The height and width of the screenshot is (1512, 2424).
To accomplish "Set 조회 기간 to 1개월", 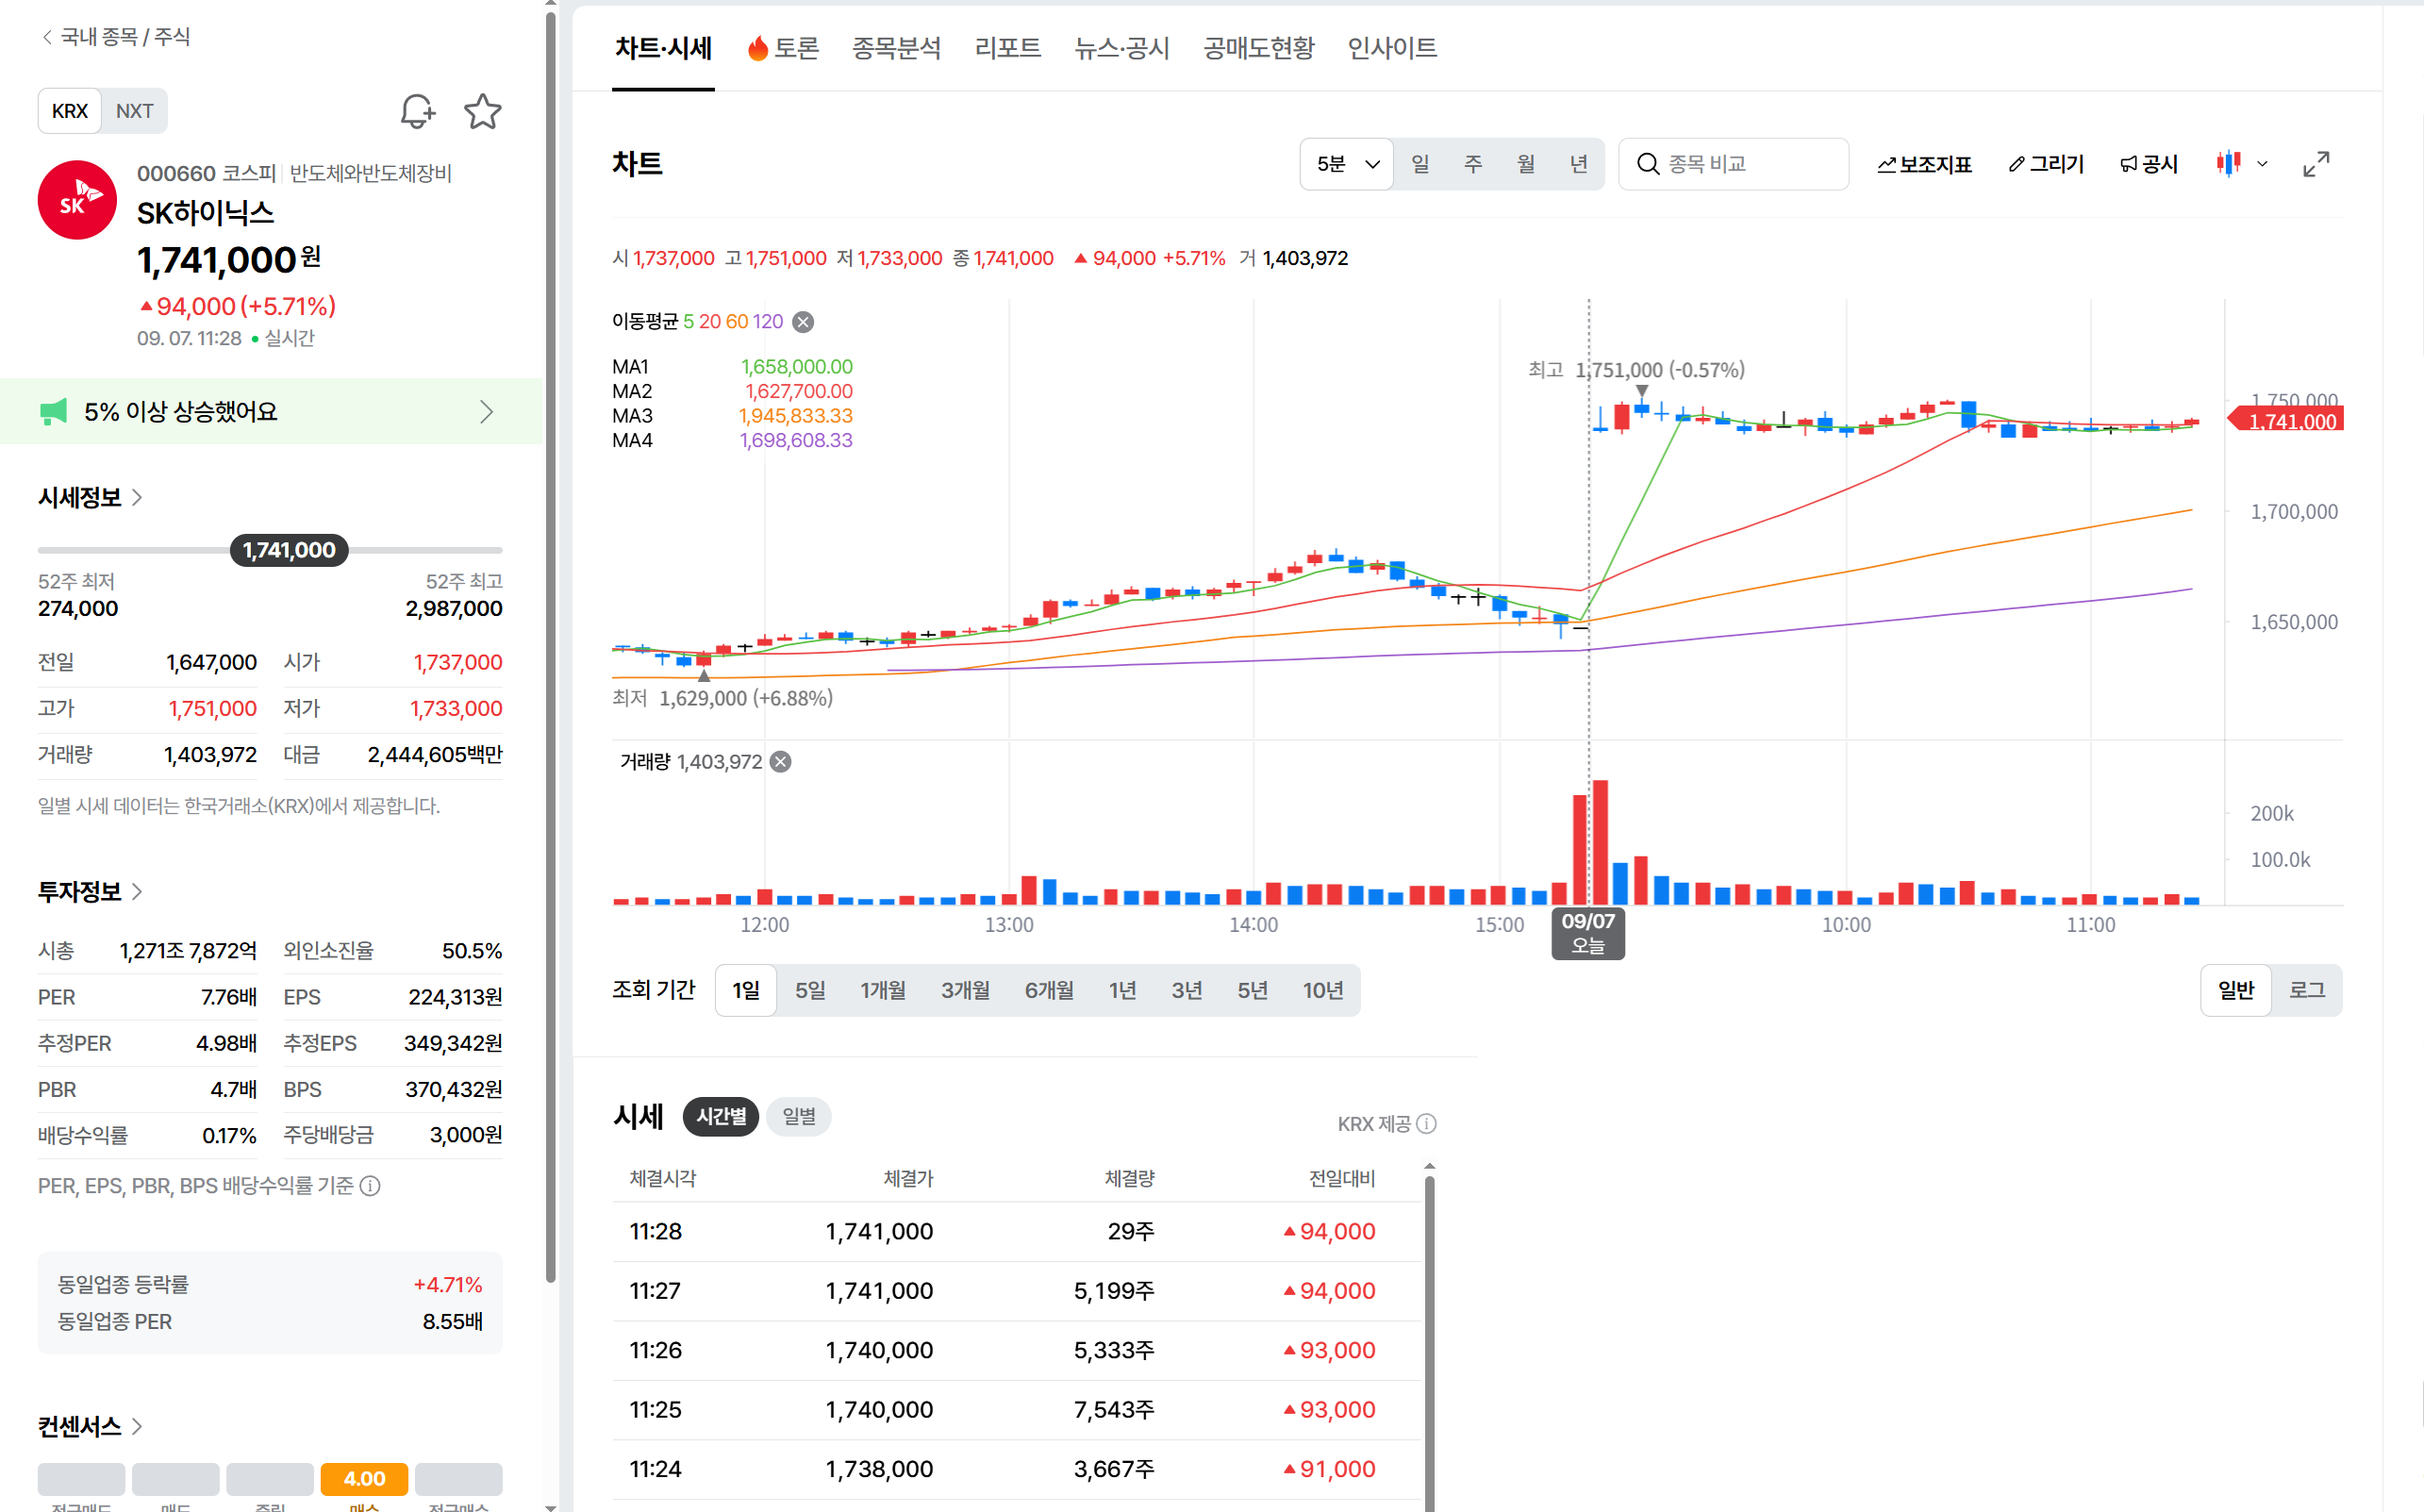I will tap(883, 990).
